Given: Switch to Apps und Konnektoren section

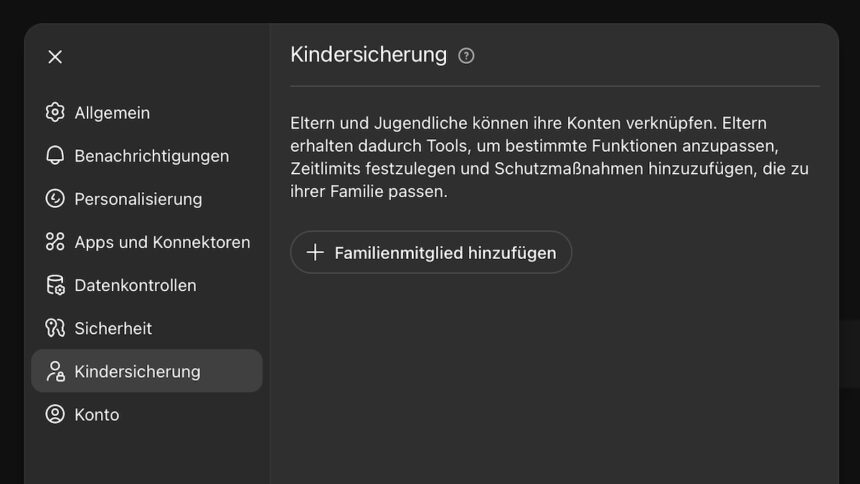Looking at the screenshot, I should pyautogui.click(x=162, y=242).
